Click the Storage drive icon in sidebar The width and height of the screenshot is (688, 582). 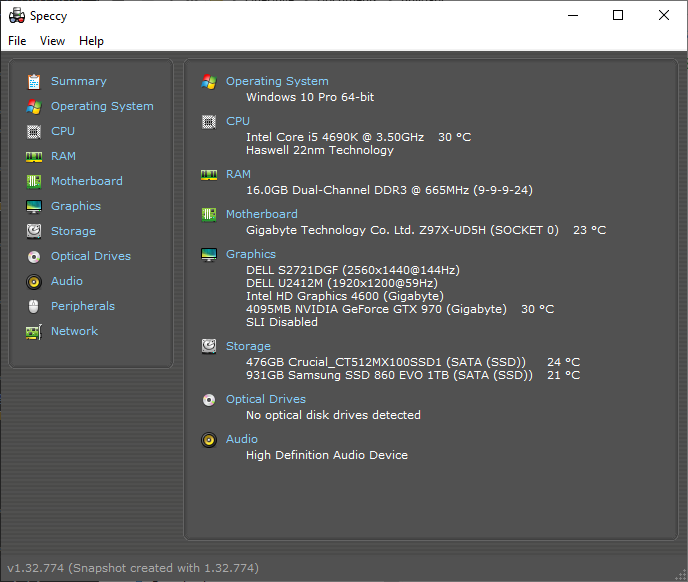pyautogui.click(x=34, y=231)
